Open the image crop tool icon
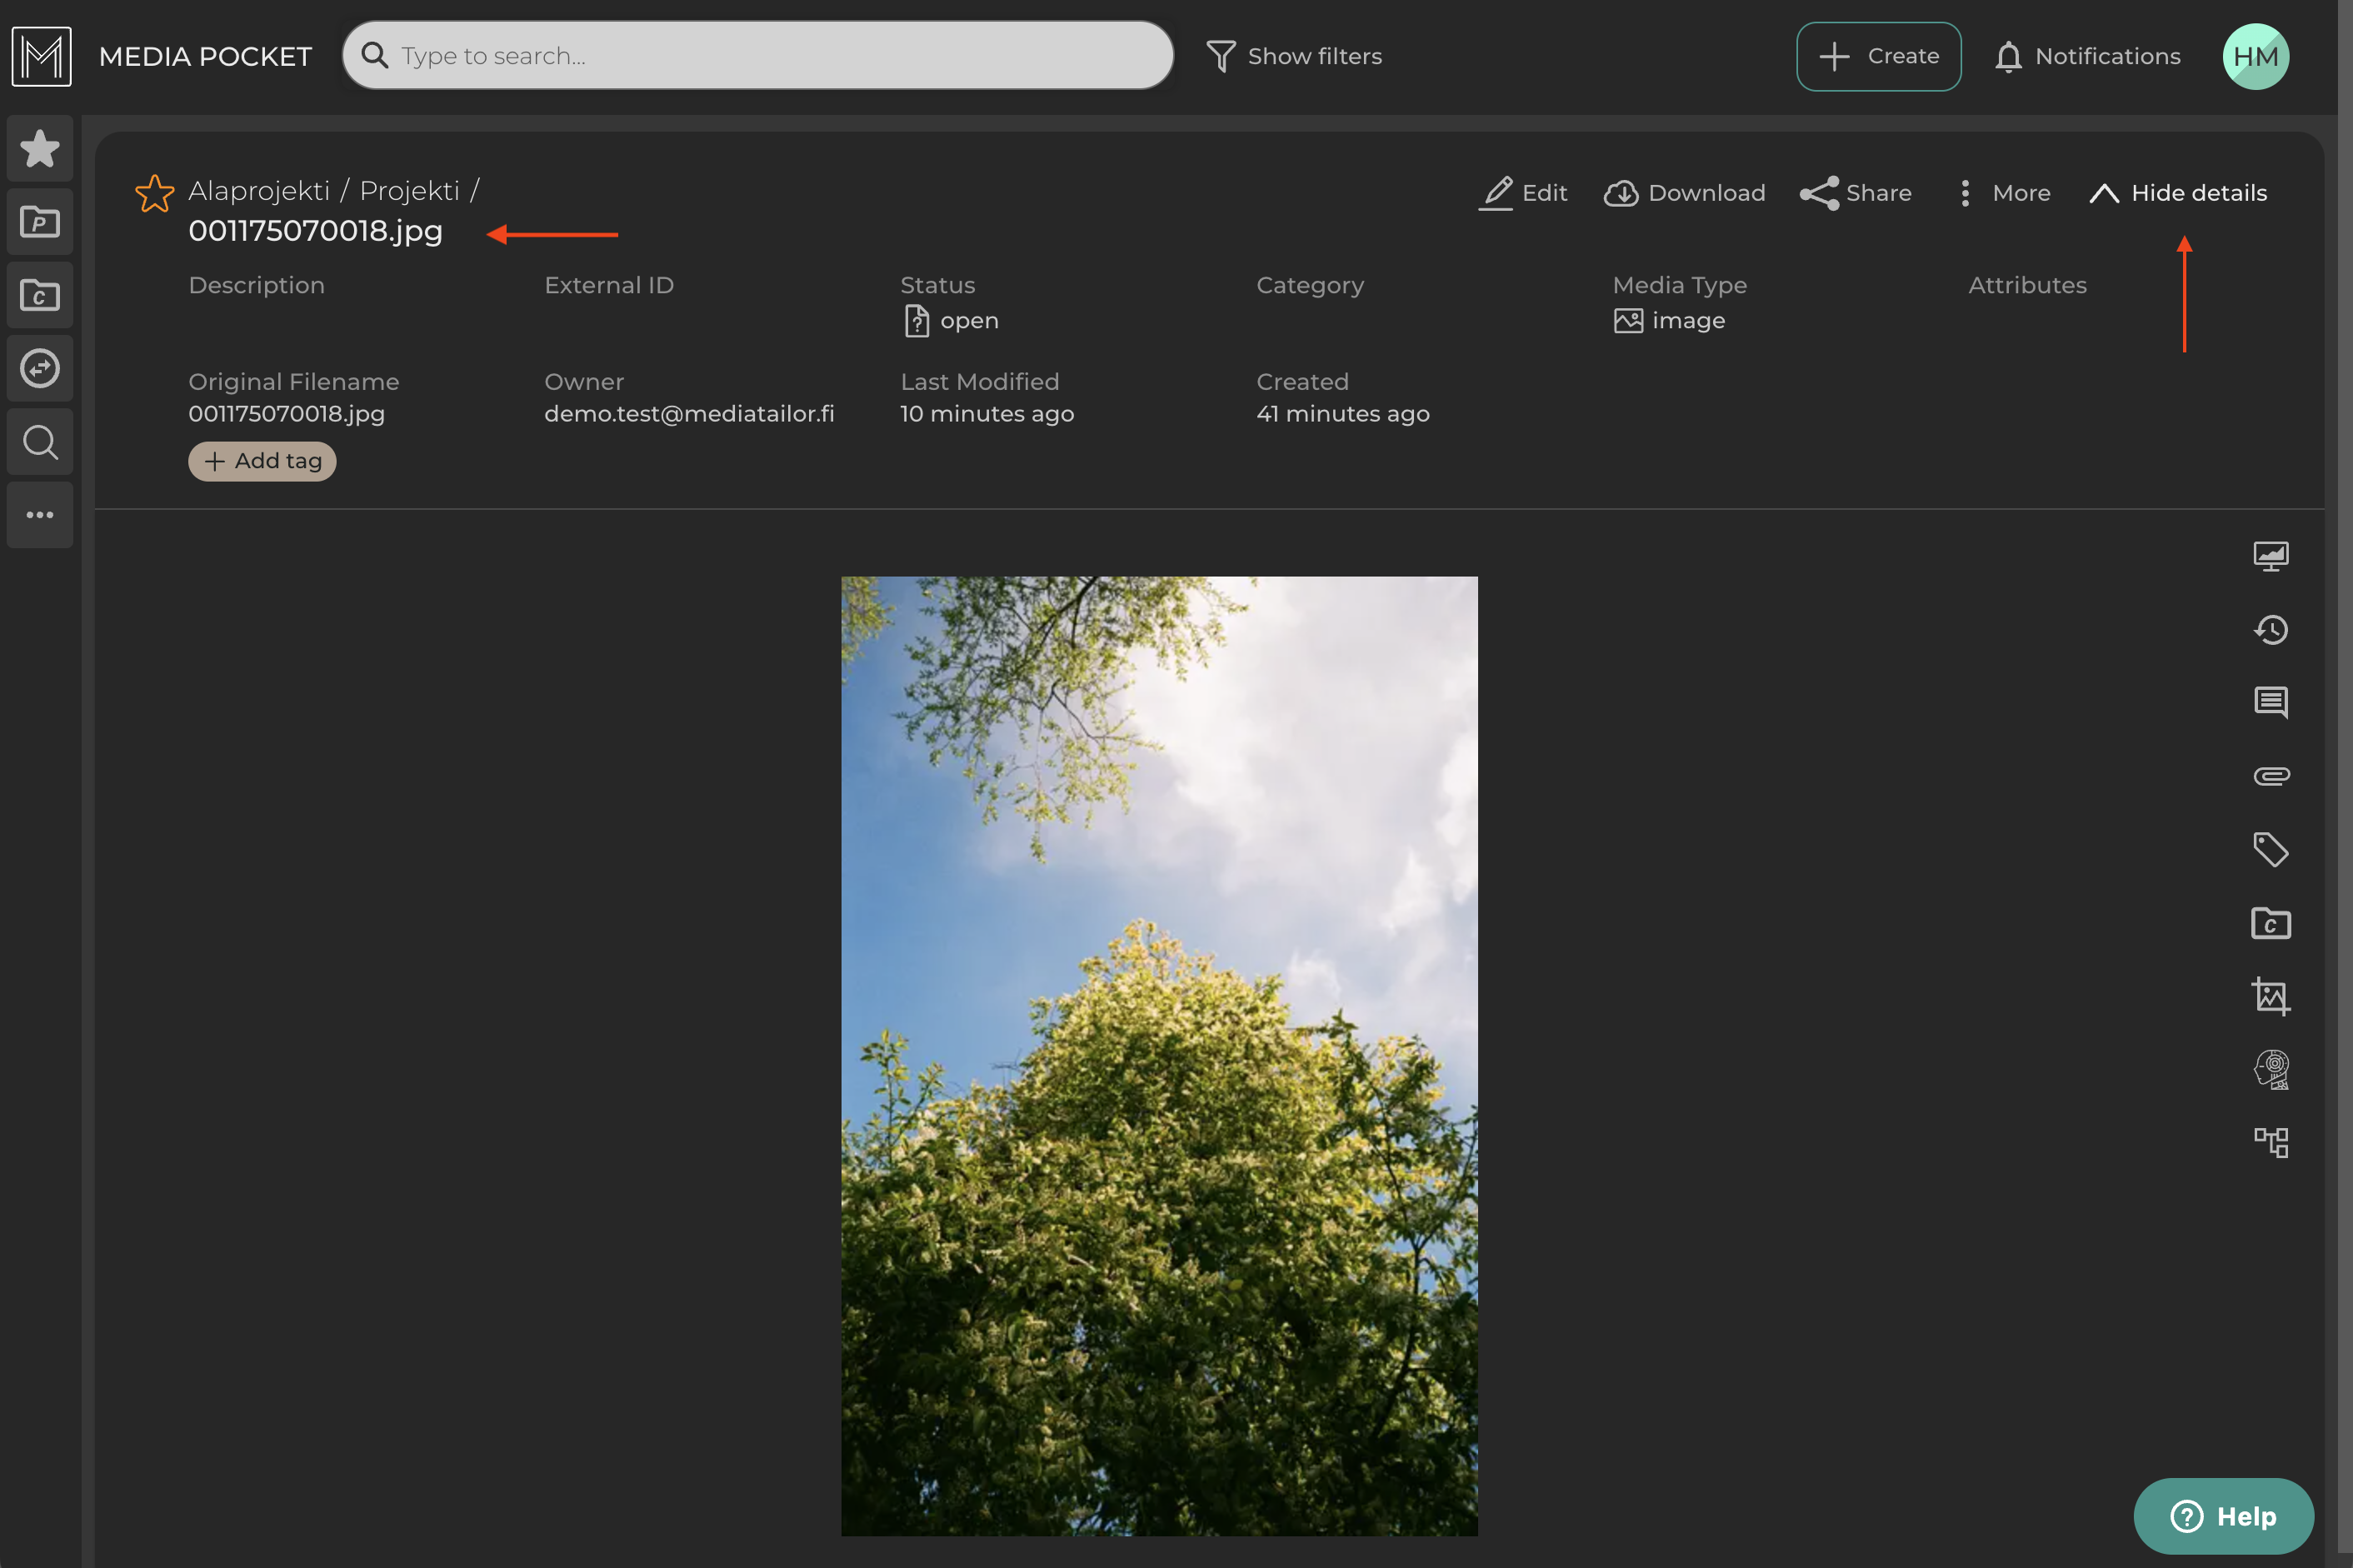This screenshot has height=1568, width=2353. 2270,996
